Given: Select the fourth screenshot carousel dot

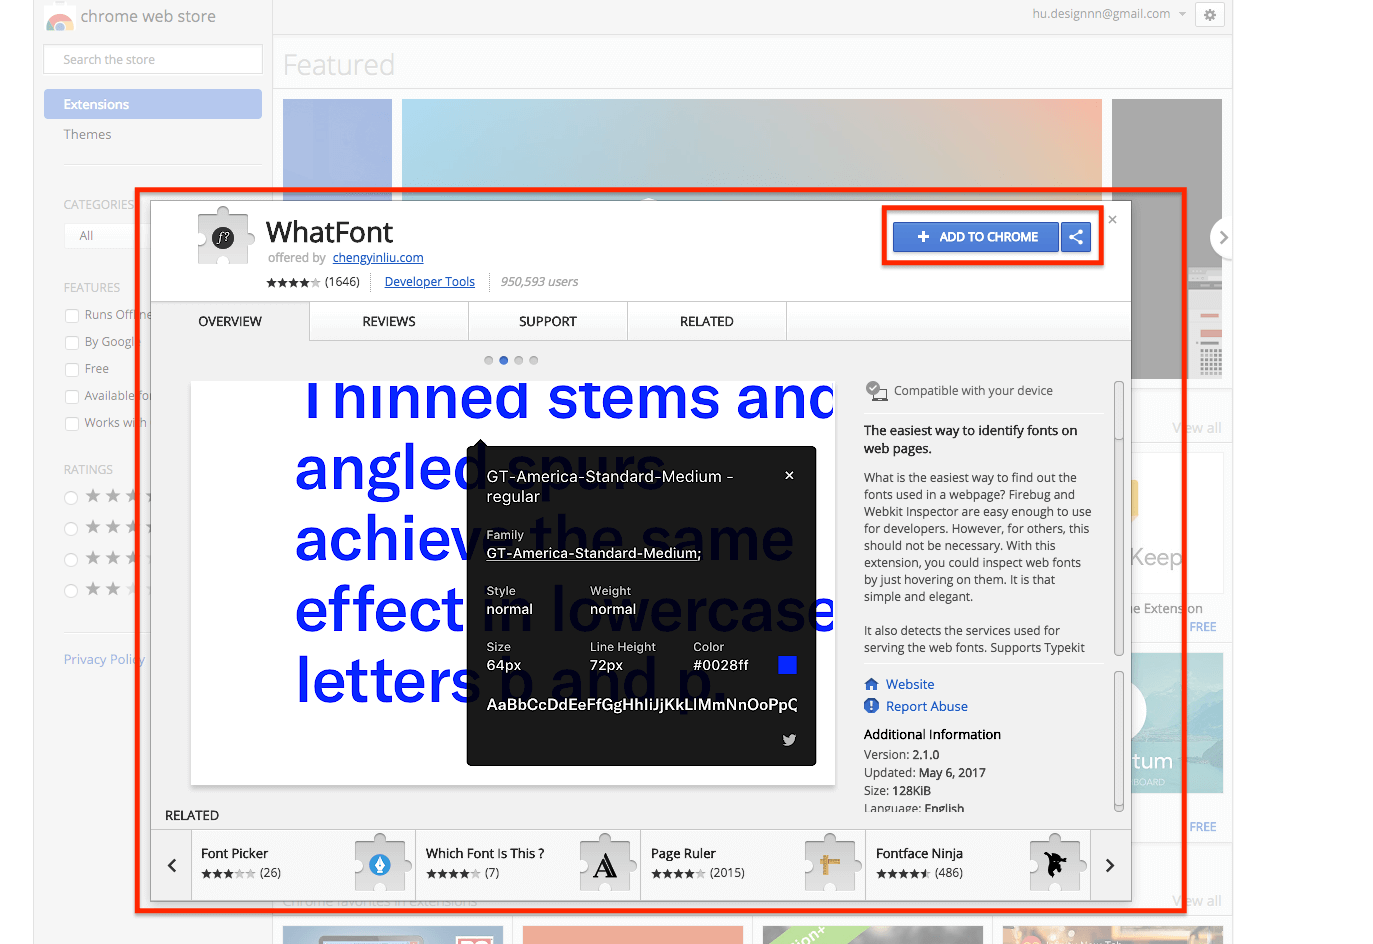Looking at the screenshot, I should click(x=533, y=360).
